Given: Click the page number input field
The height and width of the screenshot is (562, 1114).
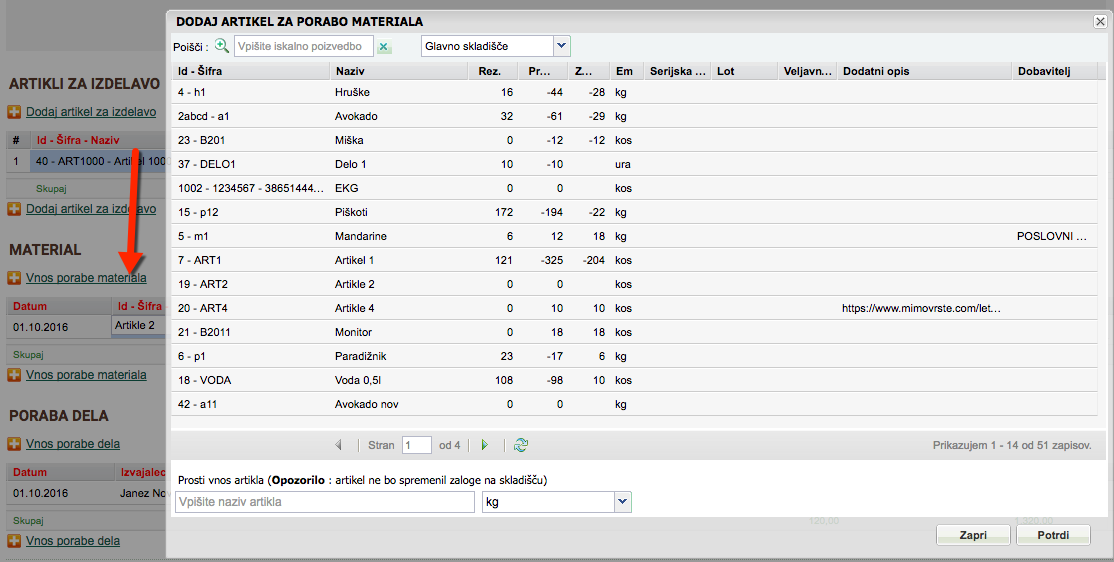Looking at the screenshot, I should click(416, 445).
